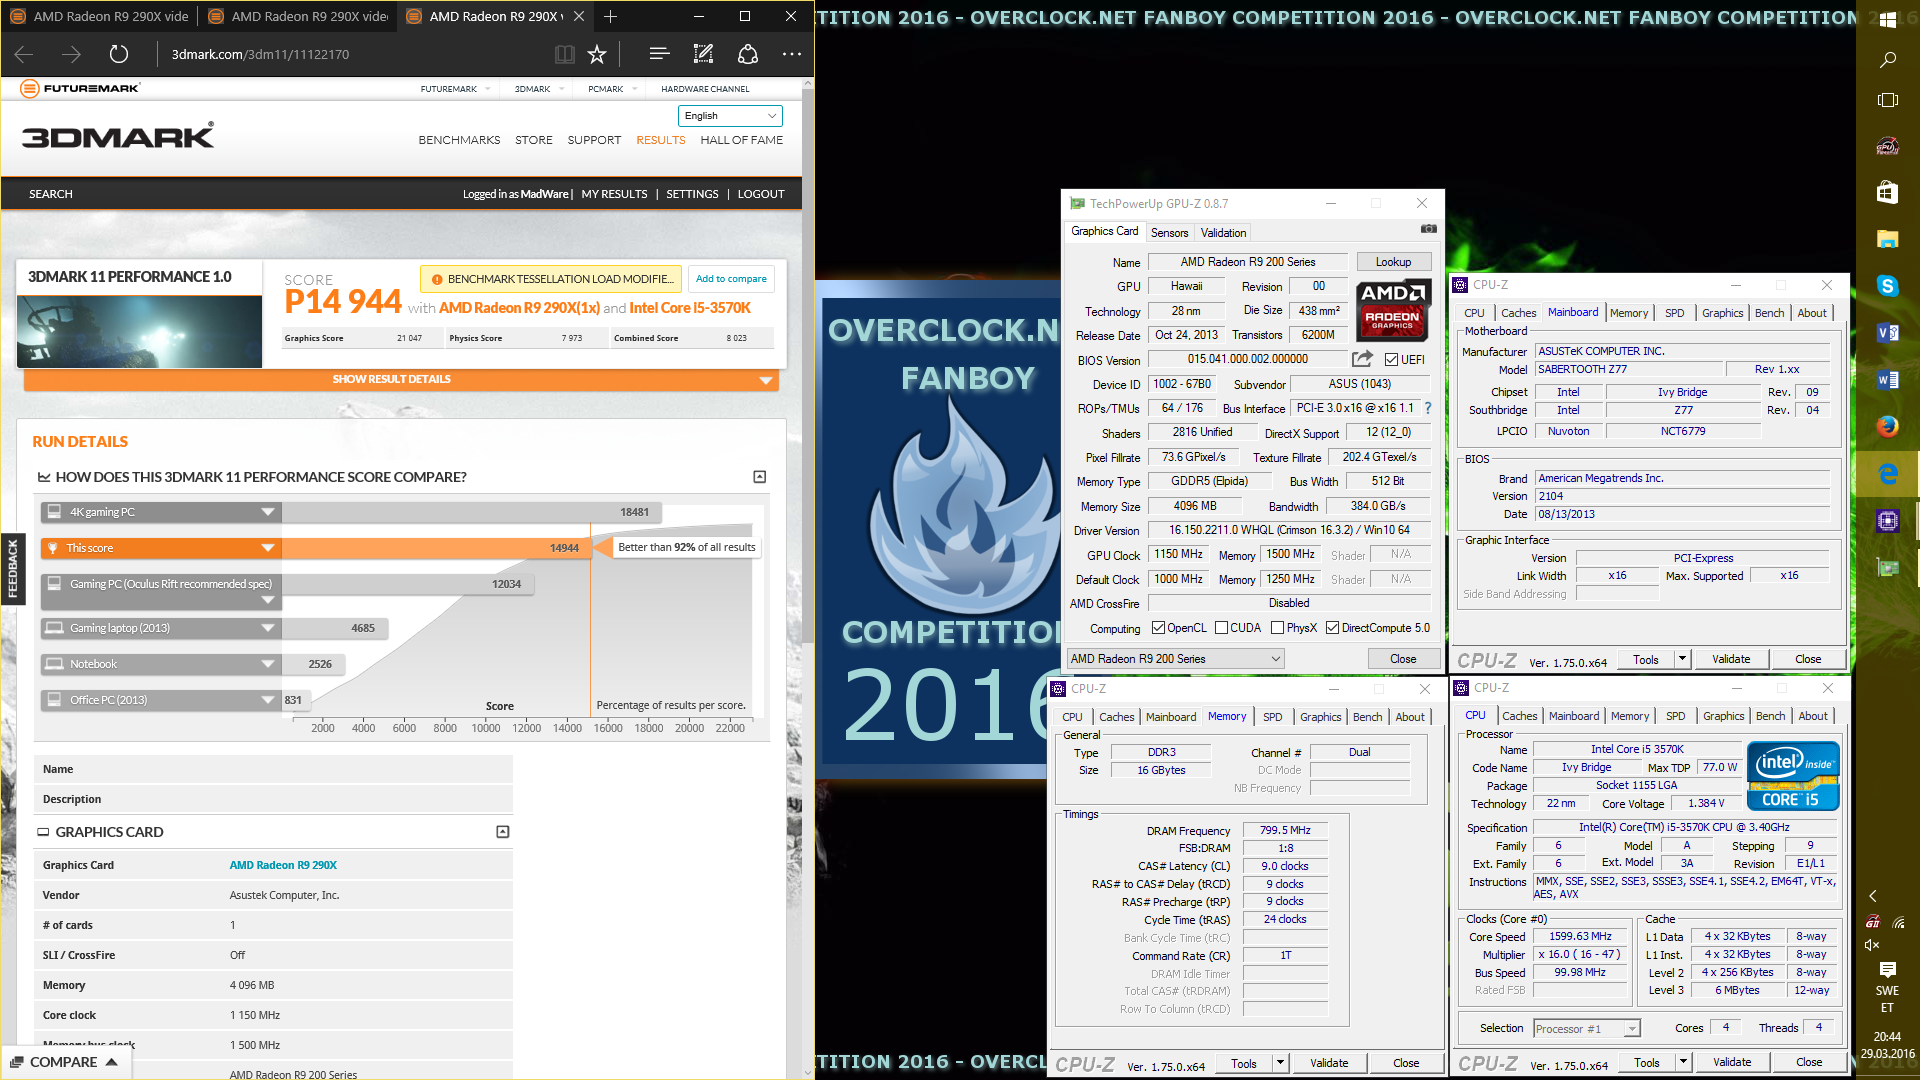Open Word from the taskbar

(1887, 380)
